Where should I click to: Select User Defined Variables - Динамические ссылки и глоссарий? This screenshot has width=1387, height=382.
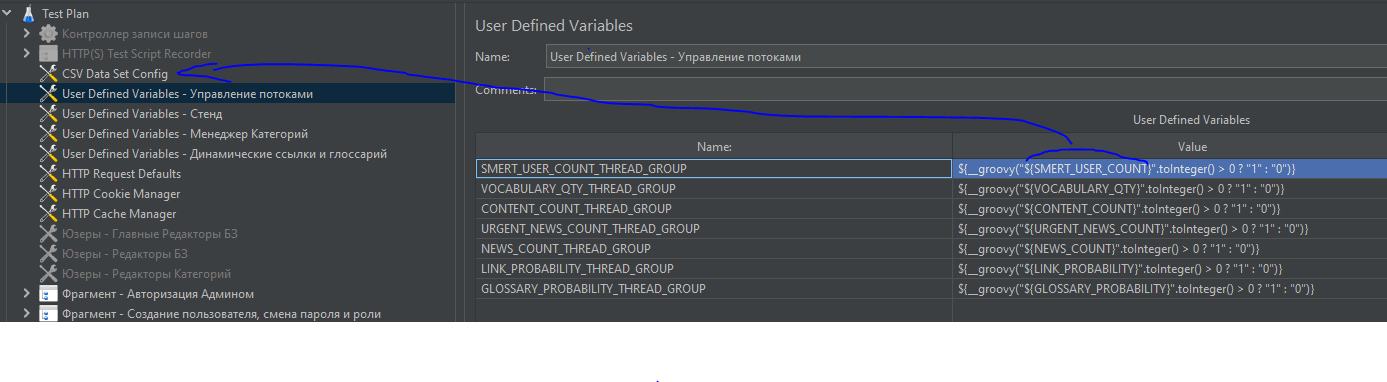pyautogui.click(x=224, y=154)
